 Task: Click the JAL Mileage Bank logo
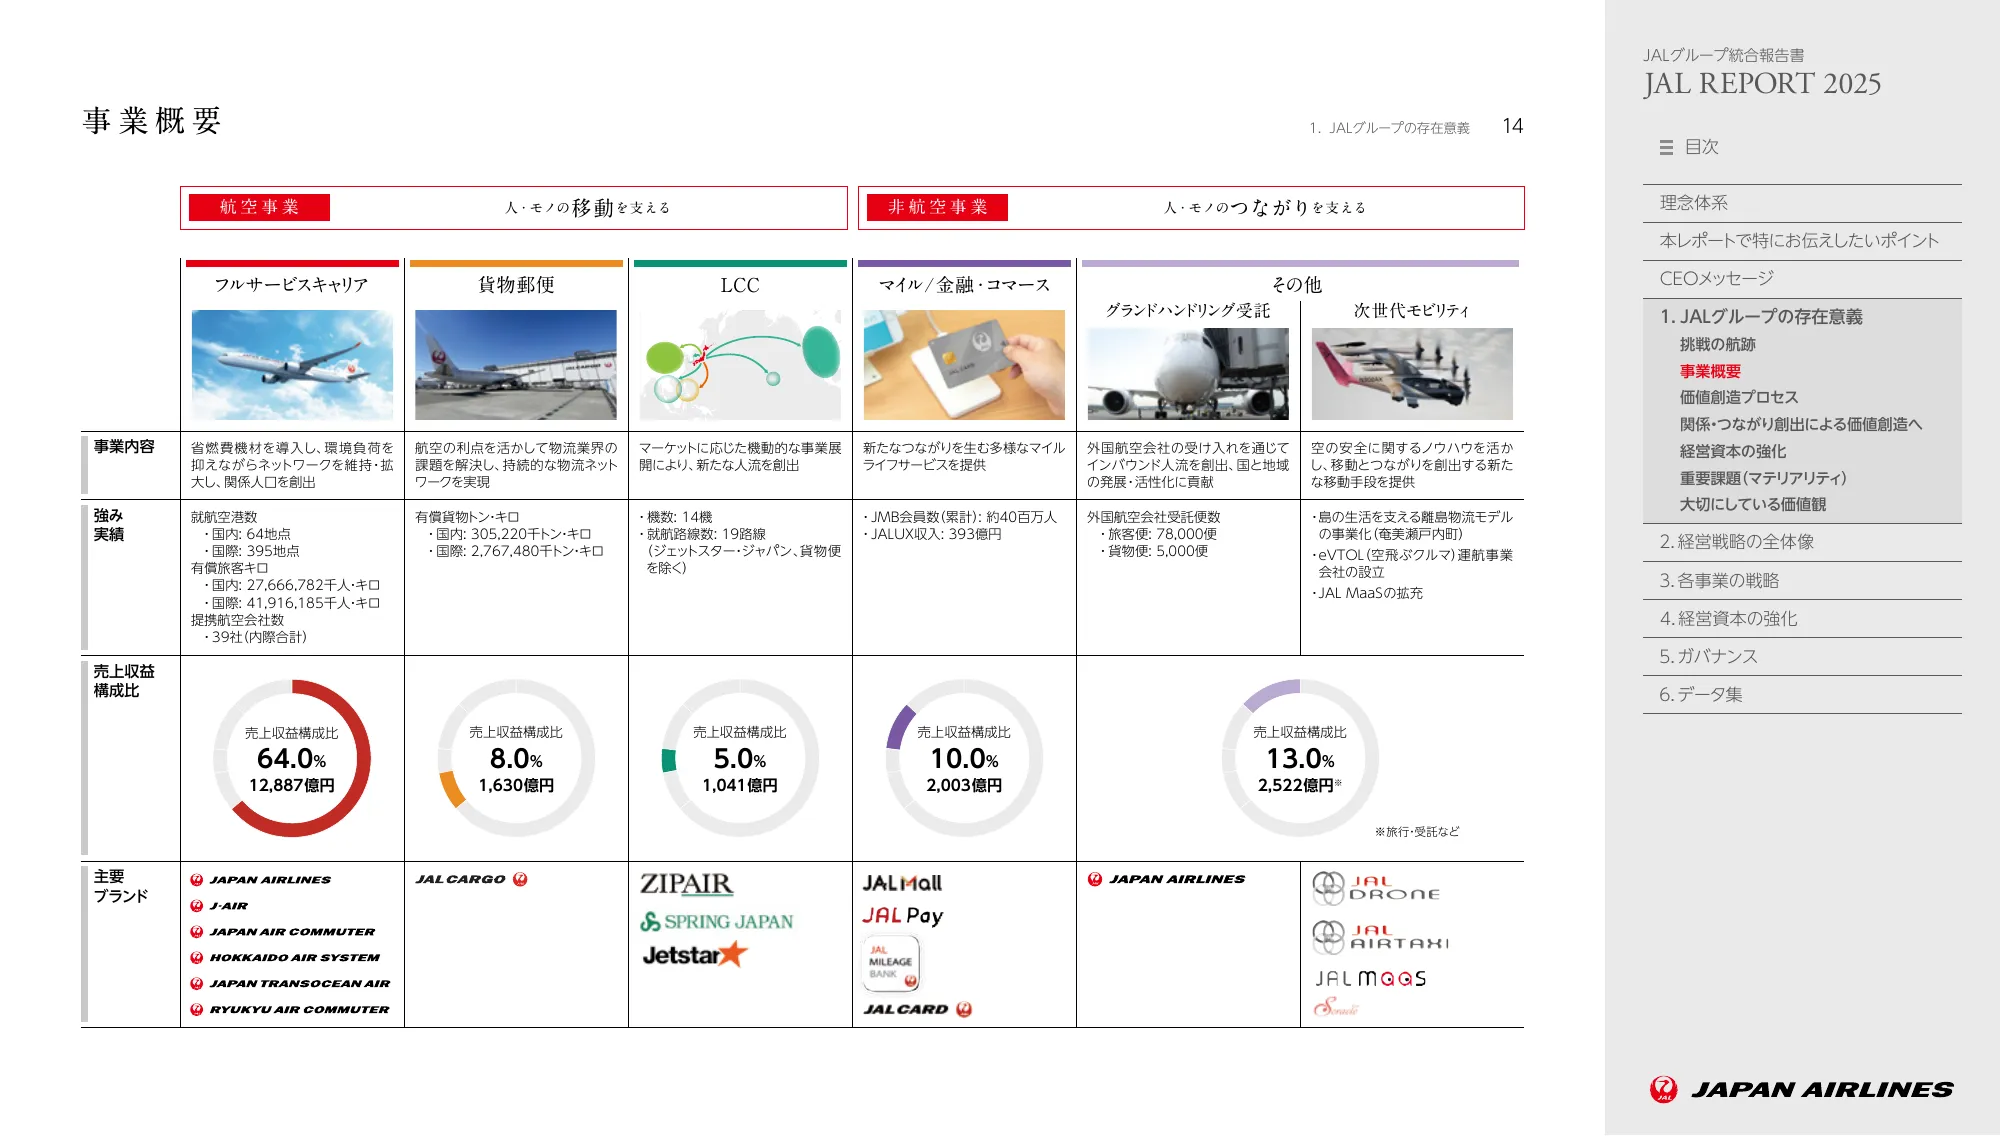891,962
